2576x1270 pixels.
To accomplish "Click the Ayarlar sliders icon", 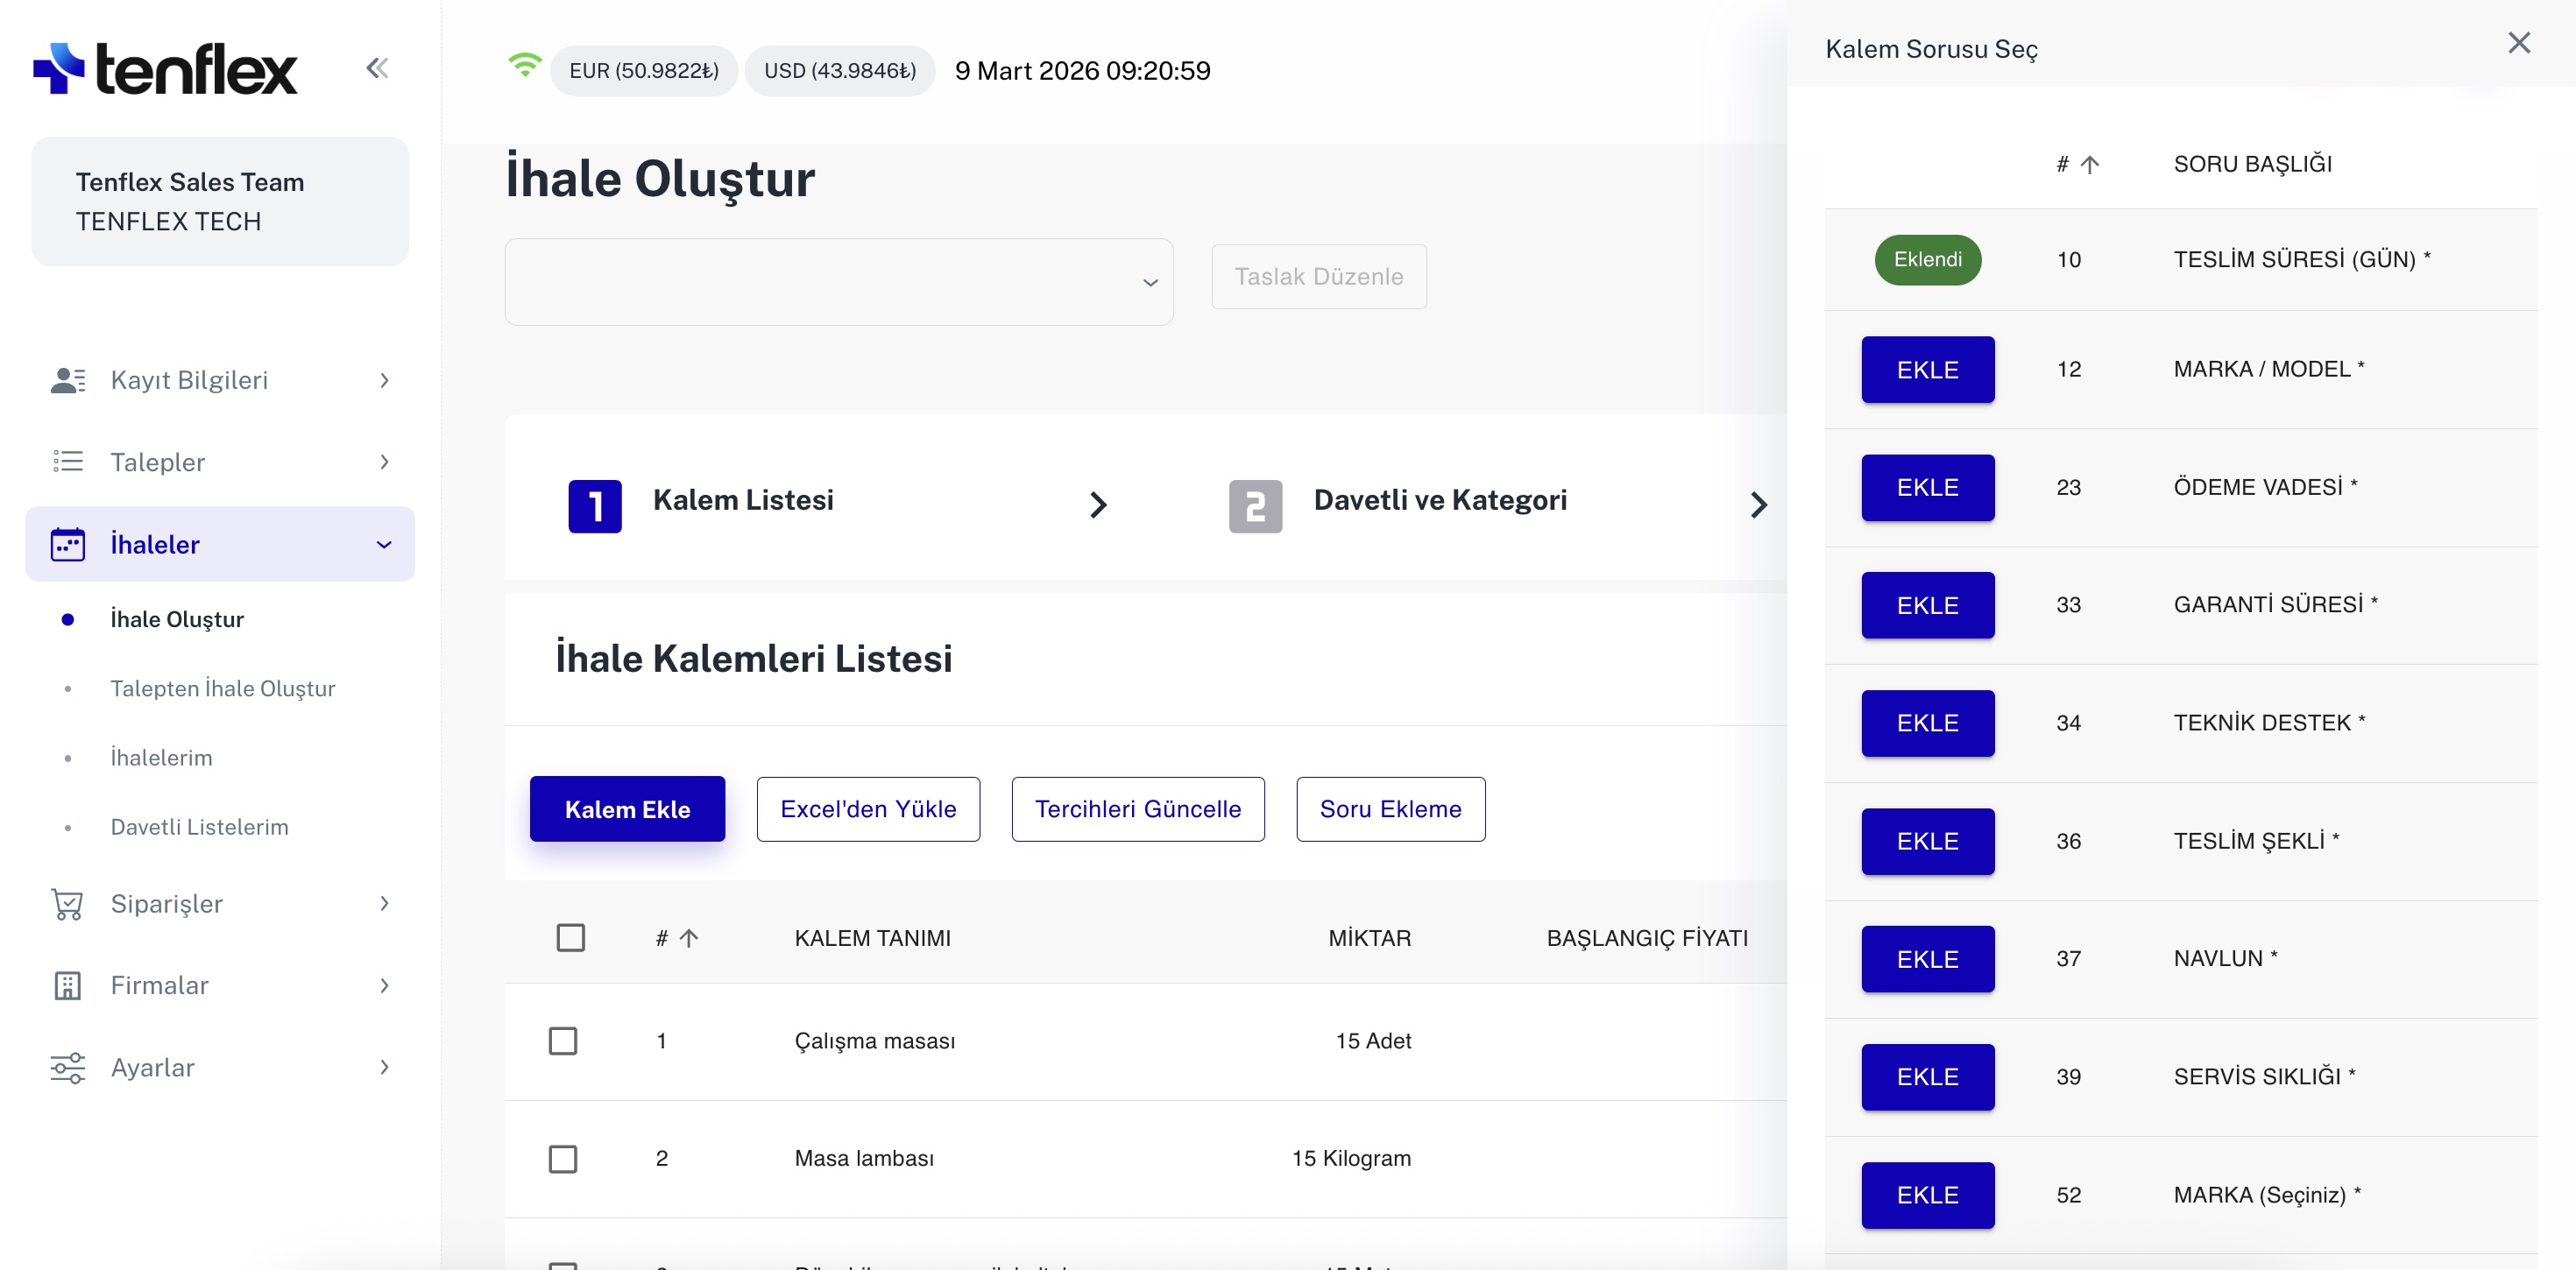I will pyautogui.click(x=68, y=1068).
